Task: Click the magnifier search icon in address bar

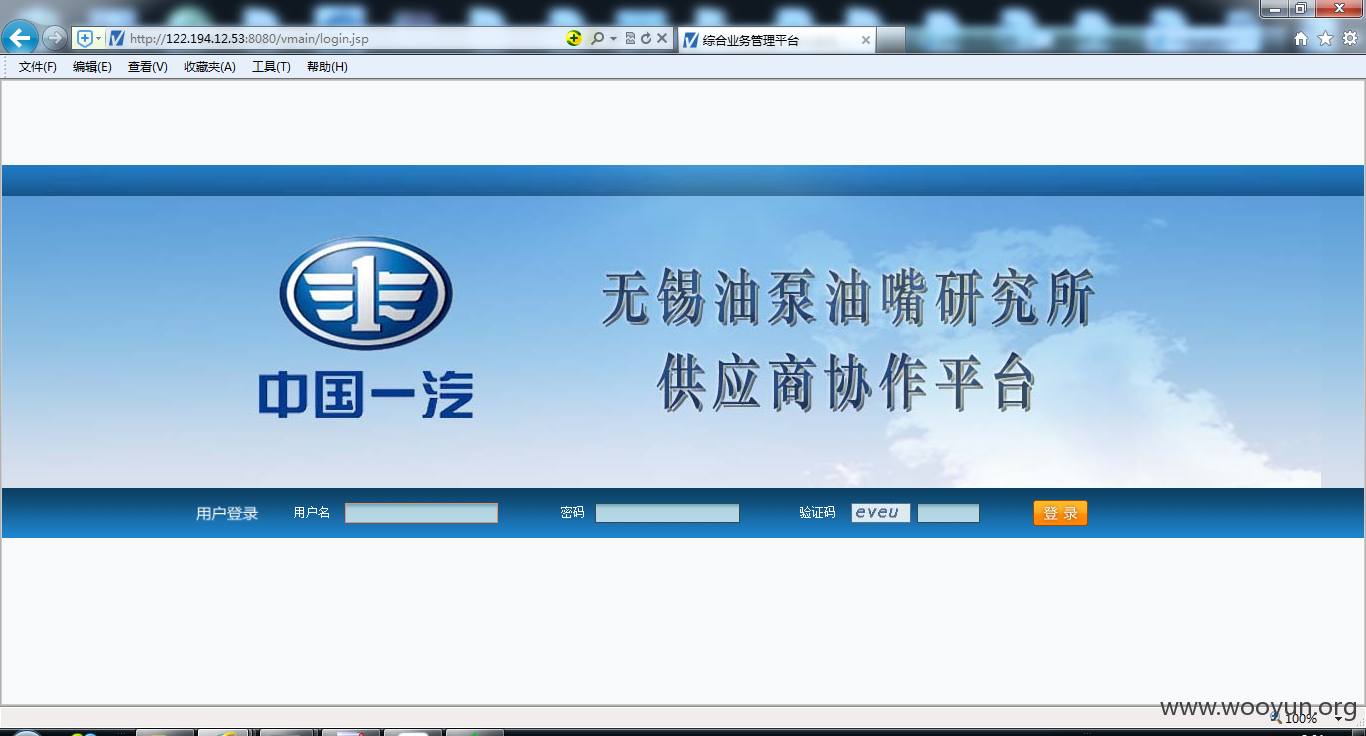Action: (597, 38)
